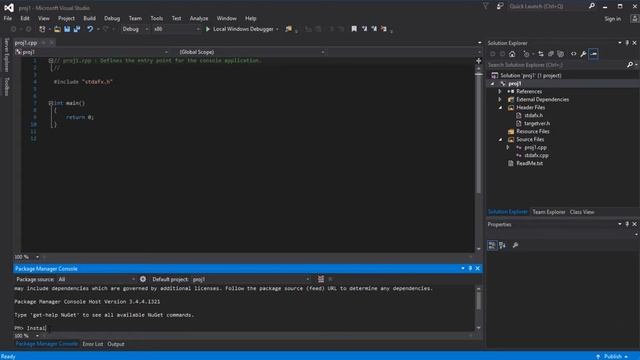640x360 pixels.
Task: Collapse the Header Files folder
Action: coord(500,107)
